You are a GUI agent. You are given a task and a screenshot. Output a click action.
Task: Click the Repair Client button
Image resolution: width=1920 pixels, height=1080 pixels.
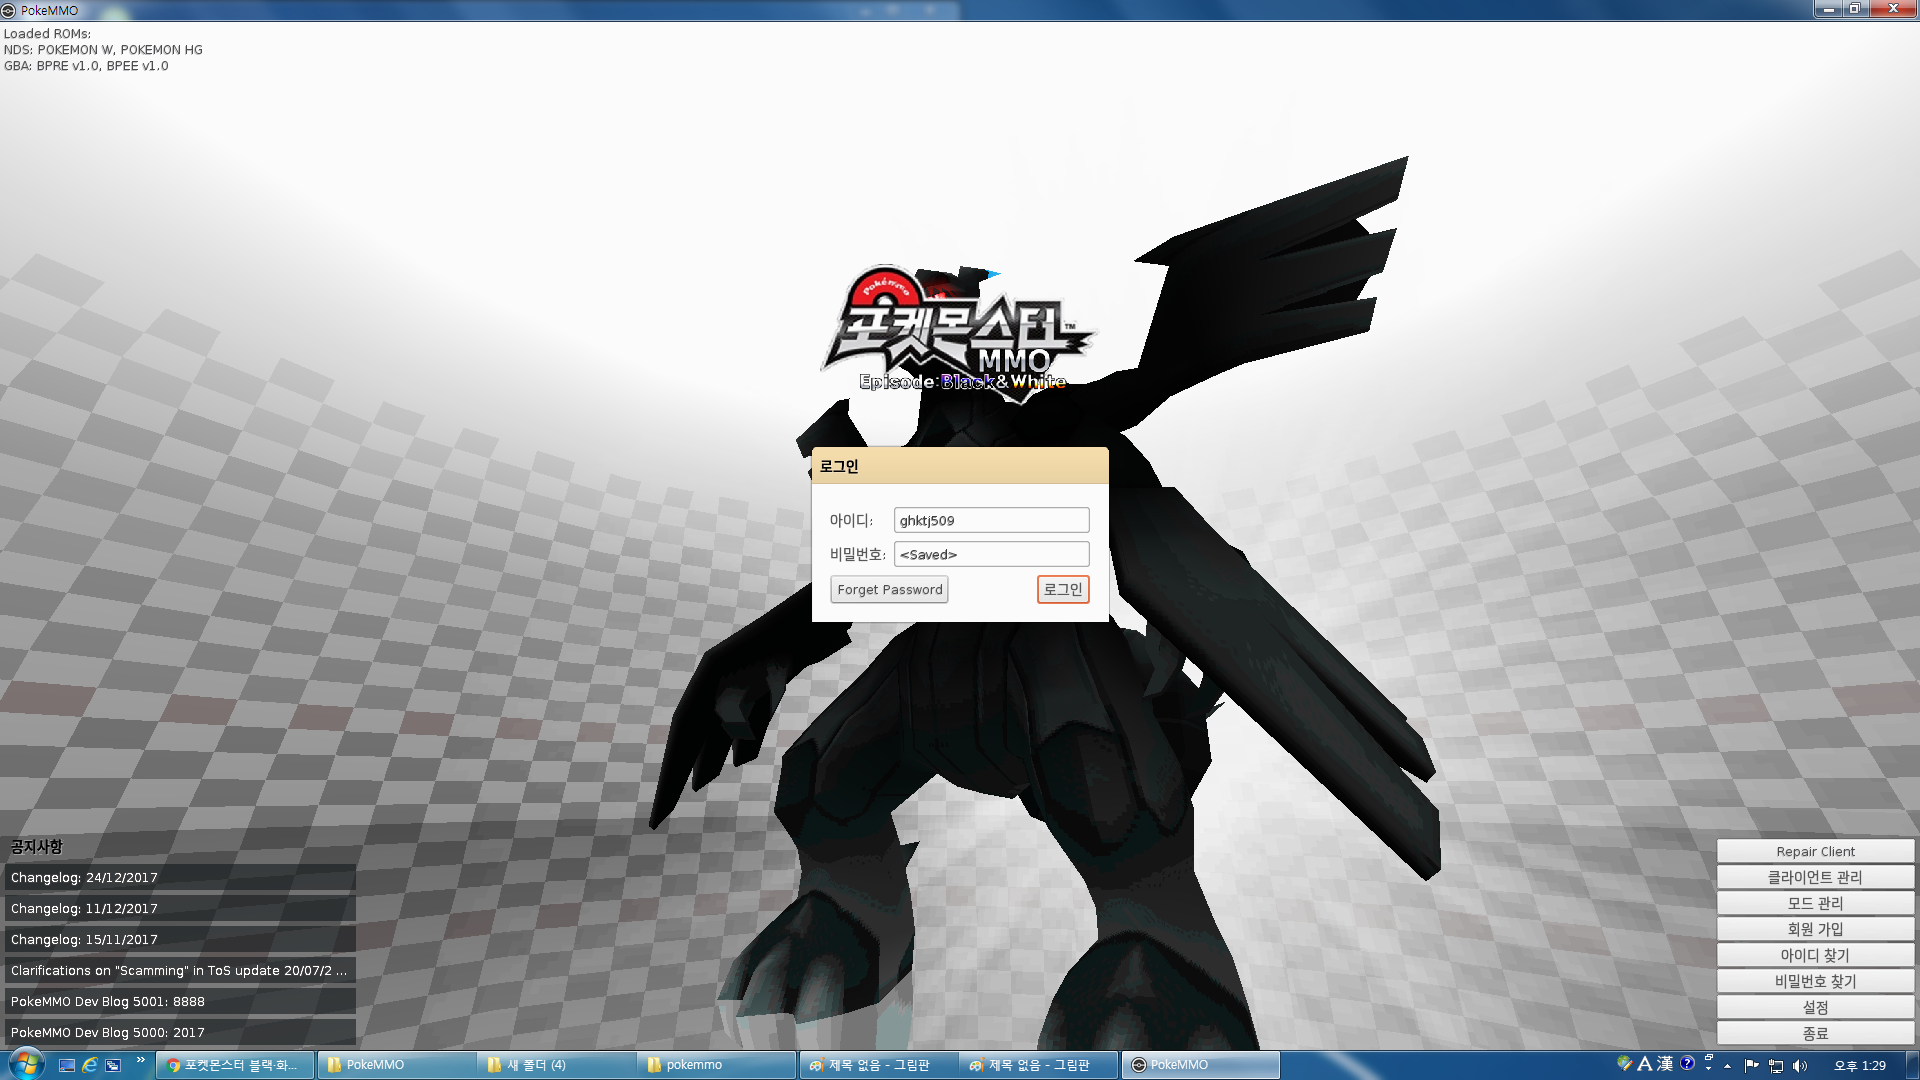click(1814, 851)
